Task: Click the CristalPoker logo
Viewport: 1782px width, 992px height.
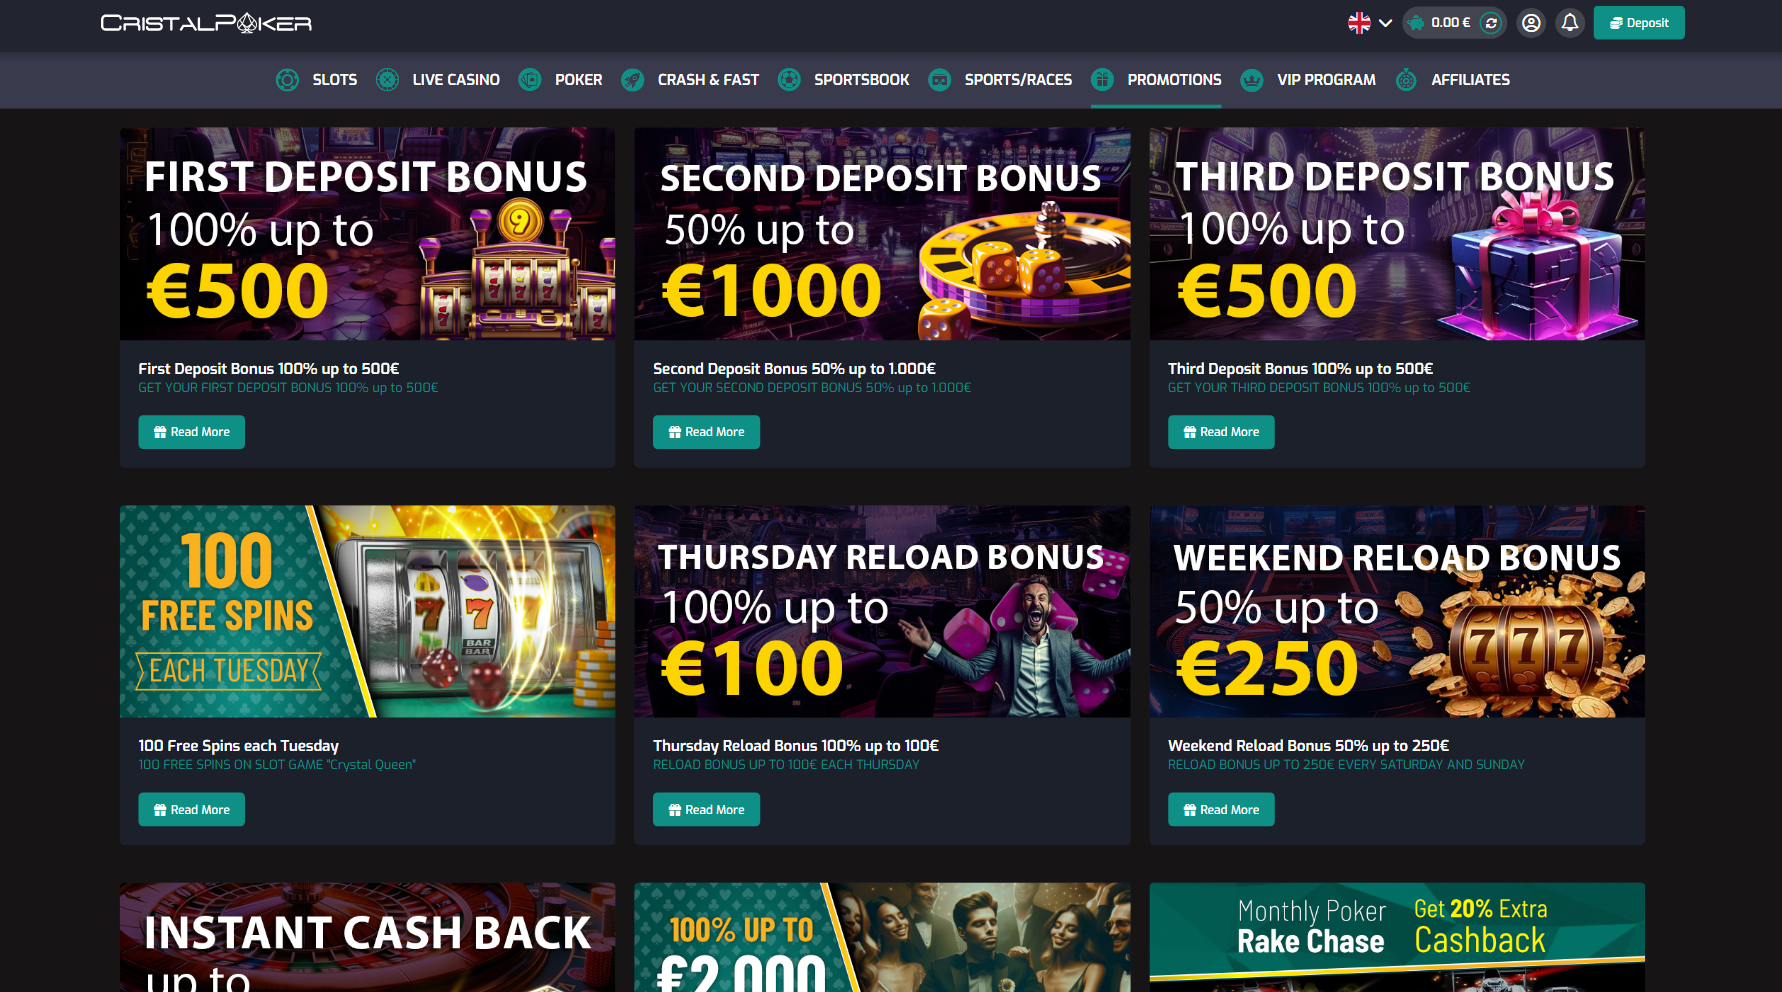Action: click(206, 23)
